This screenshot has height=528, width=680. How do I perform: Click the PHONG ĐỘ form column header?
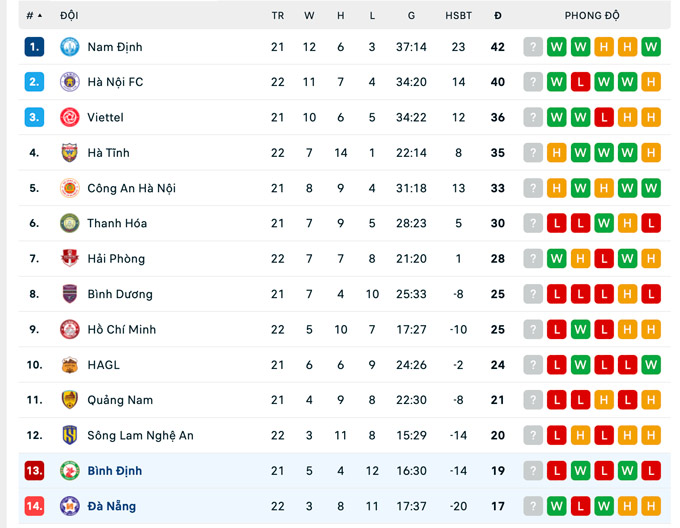592,16
